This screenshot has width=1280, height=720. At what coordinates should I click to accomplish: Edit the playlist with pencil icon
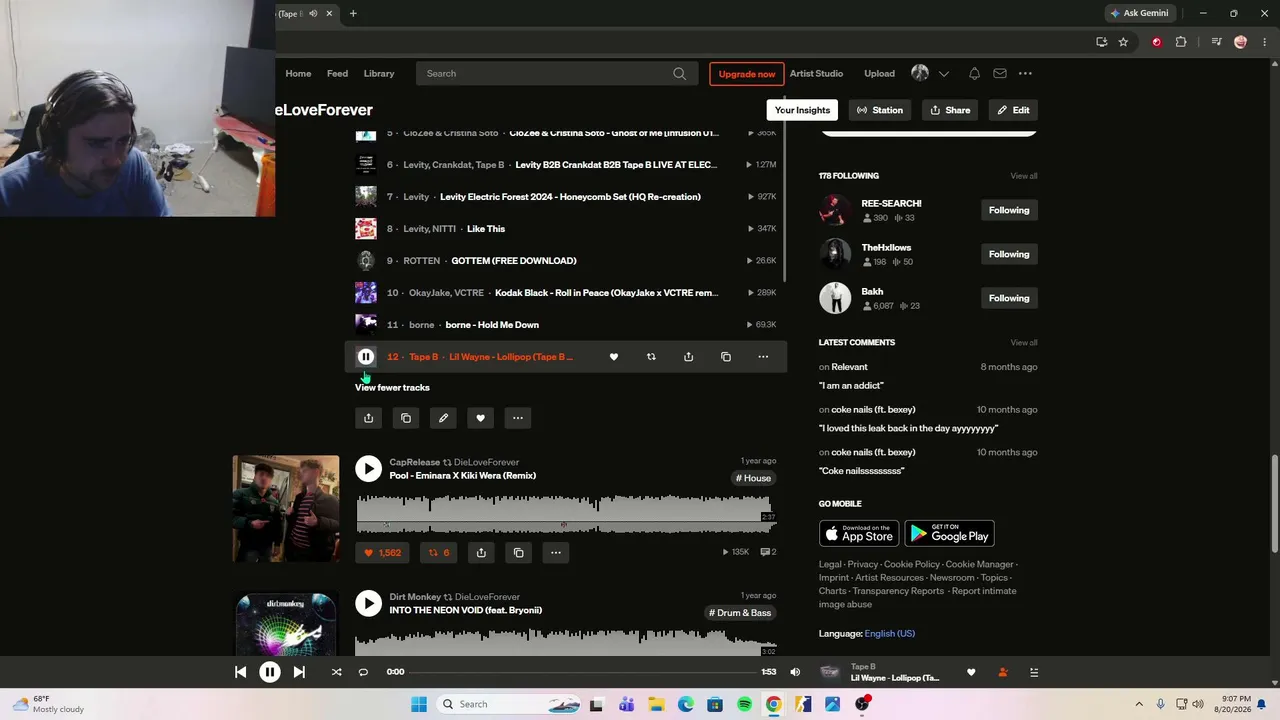coord(443,418)
